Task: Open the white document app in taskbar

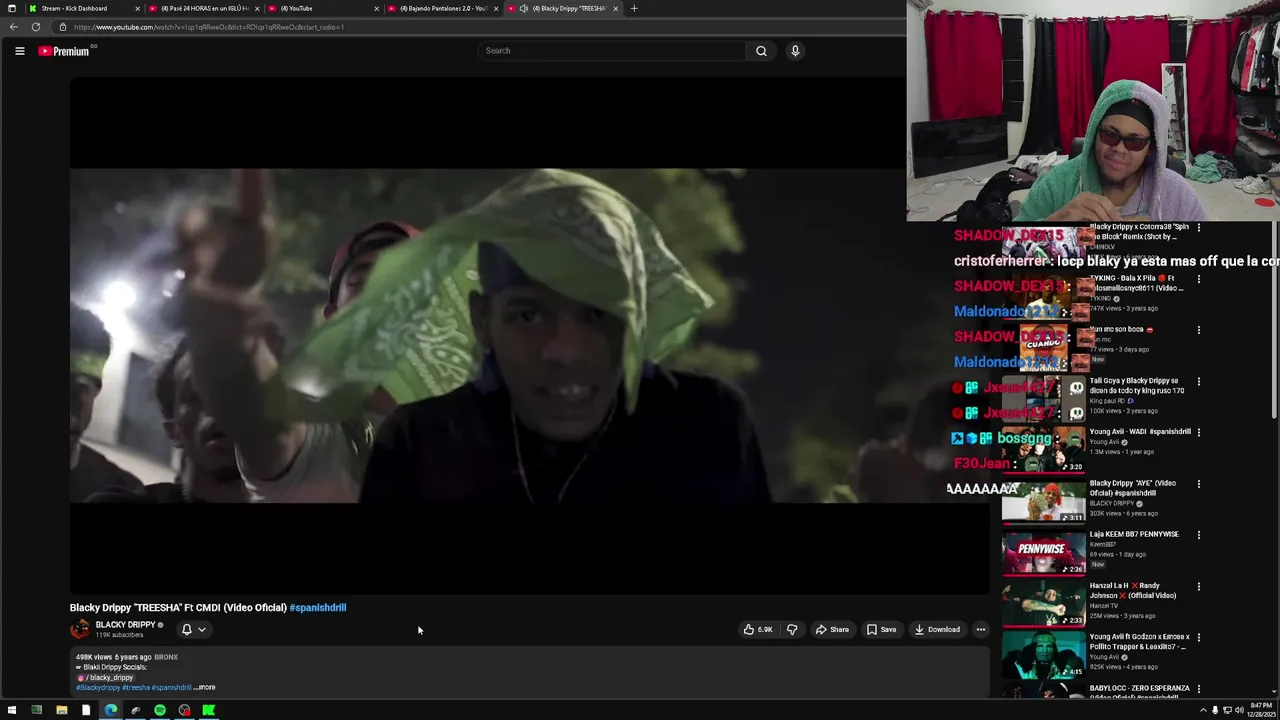Action: tap(86, 711)
